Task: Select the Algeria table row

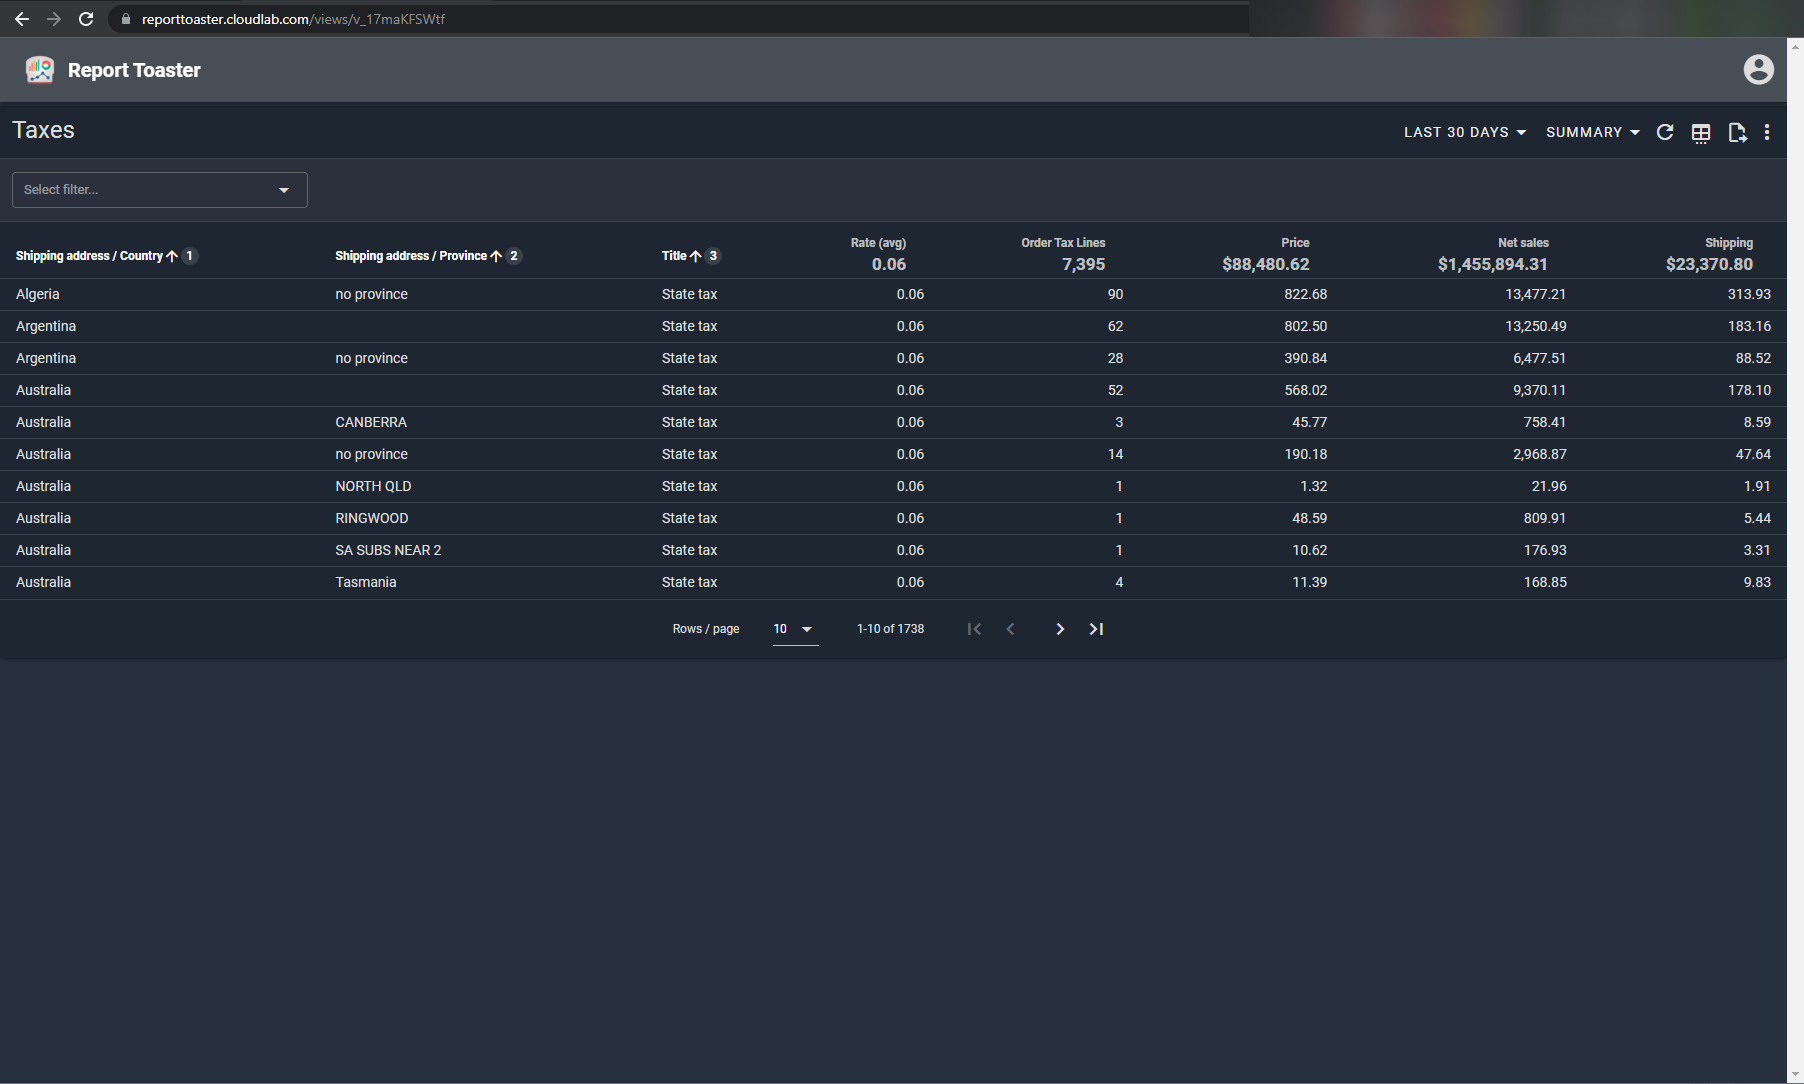Action: point(38,294)
